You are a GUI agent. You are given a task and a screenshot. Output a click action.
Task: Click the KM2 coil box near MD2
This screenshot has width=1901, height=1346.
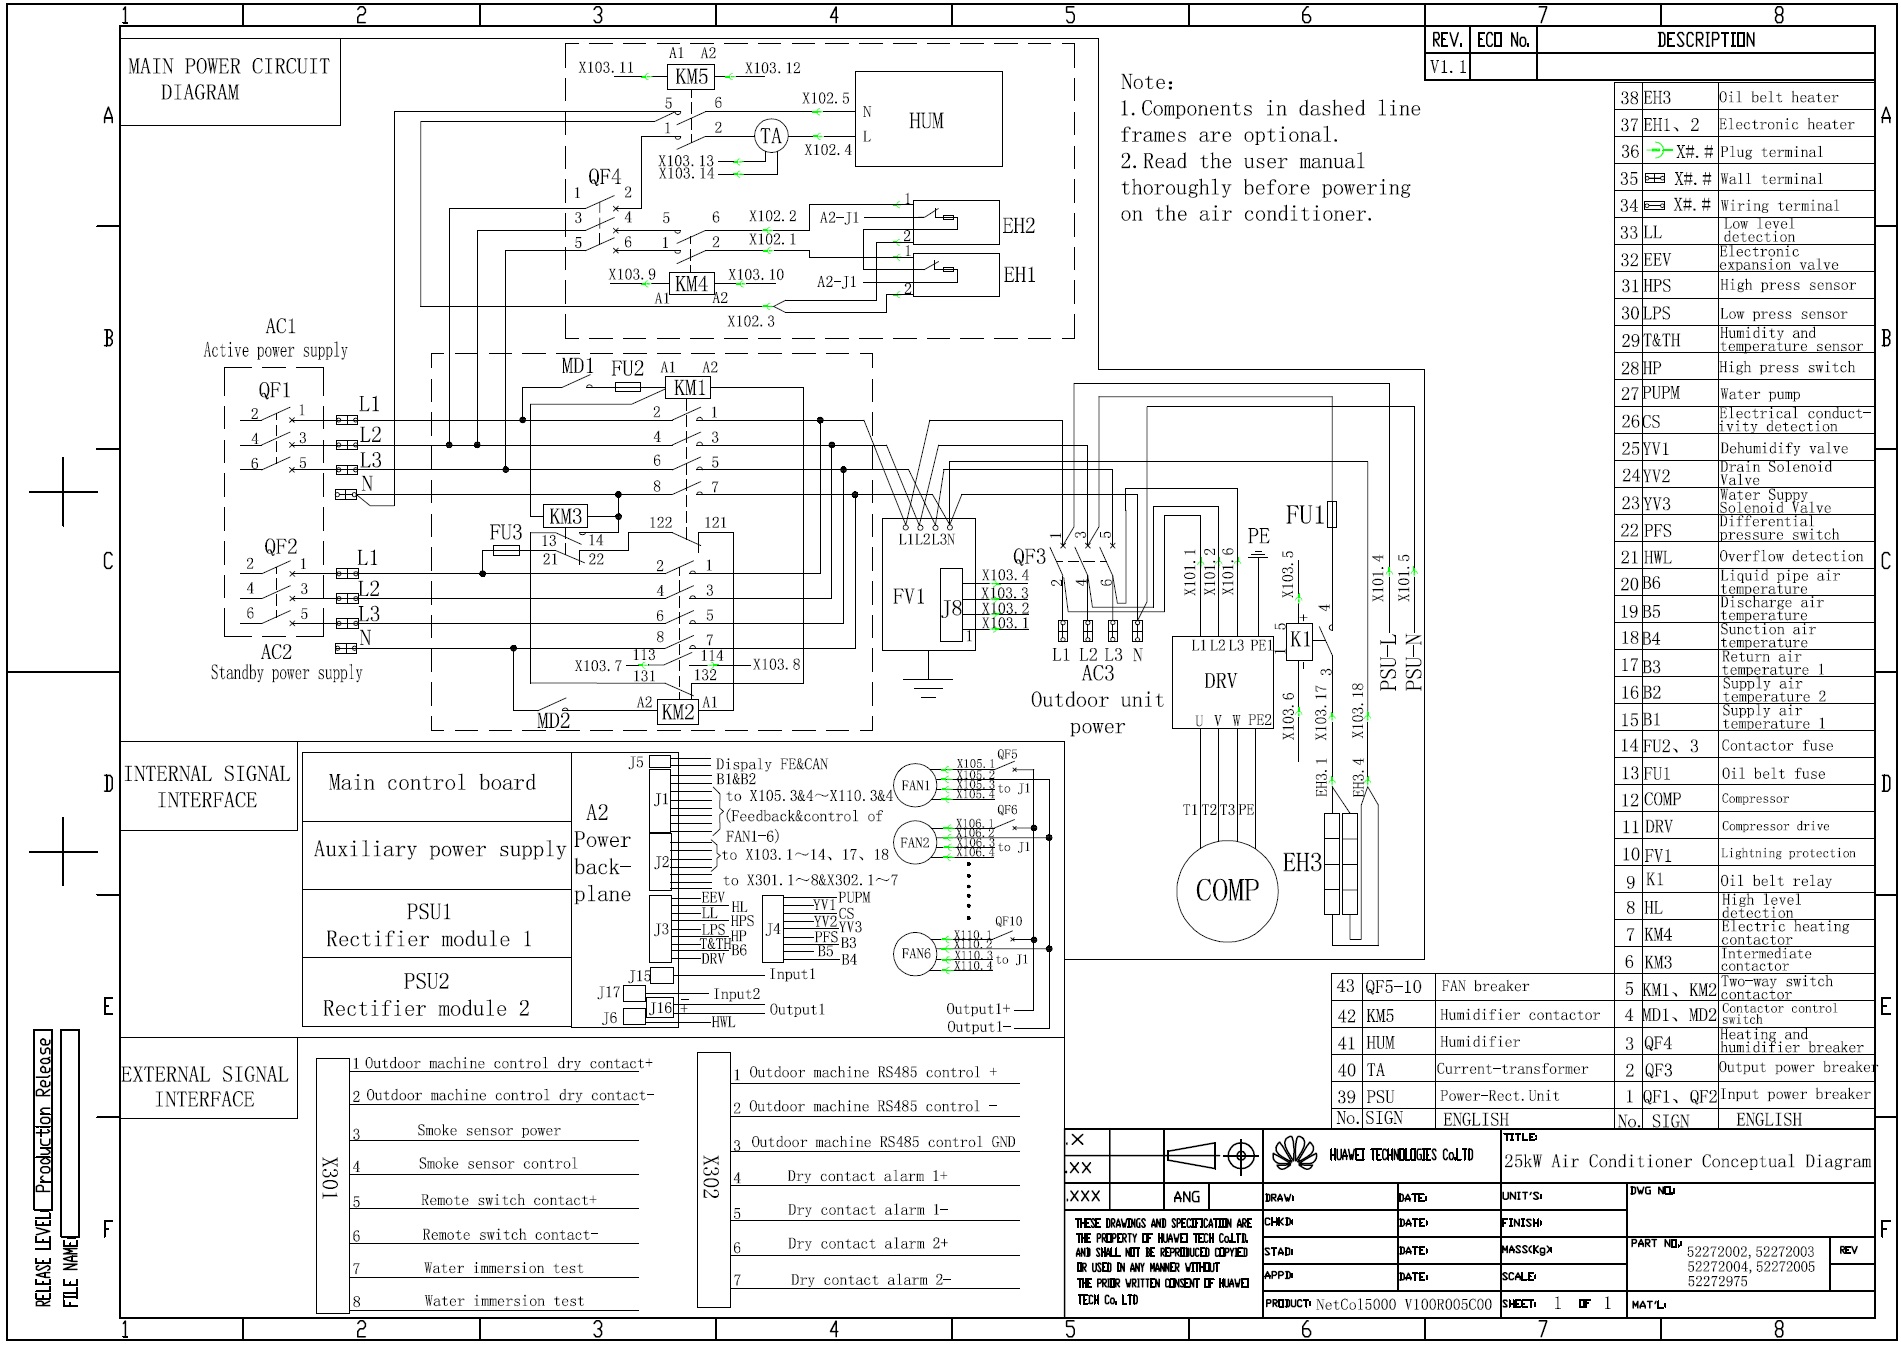pos(678,712)
